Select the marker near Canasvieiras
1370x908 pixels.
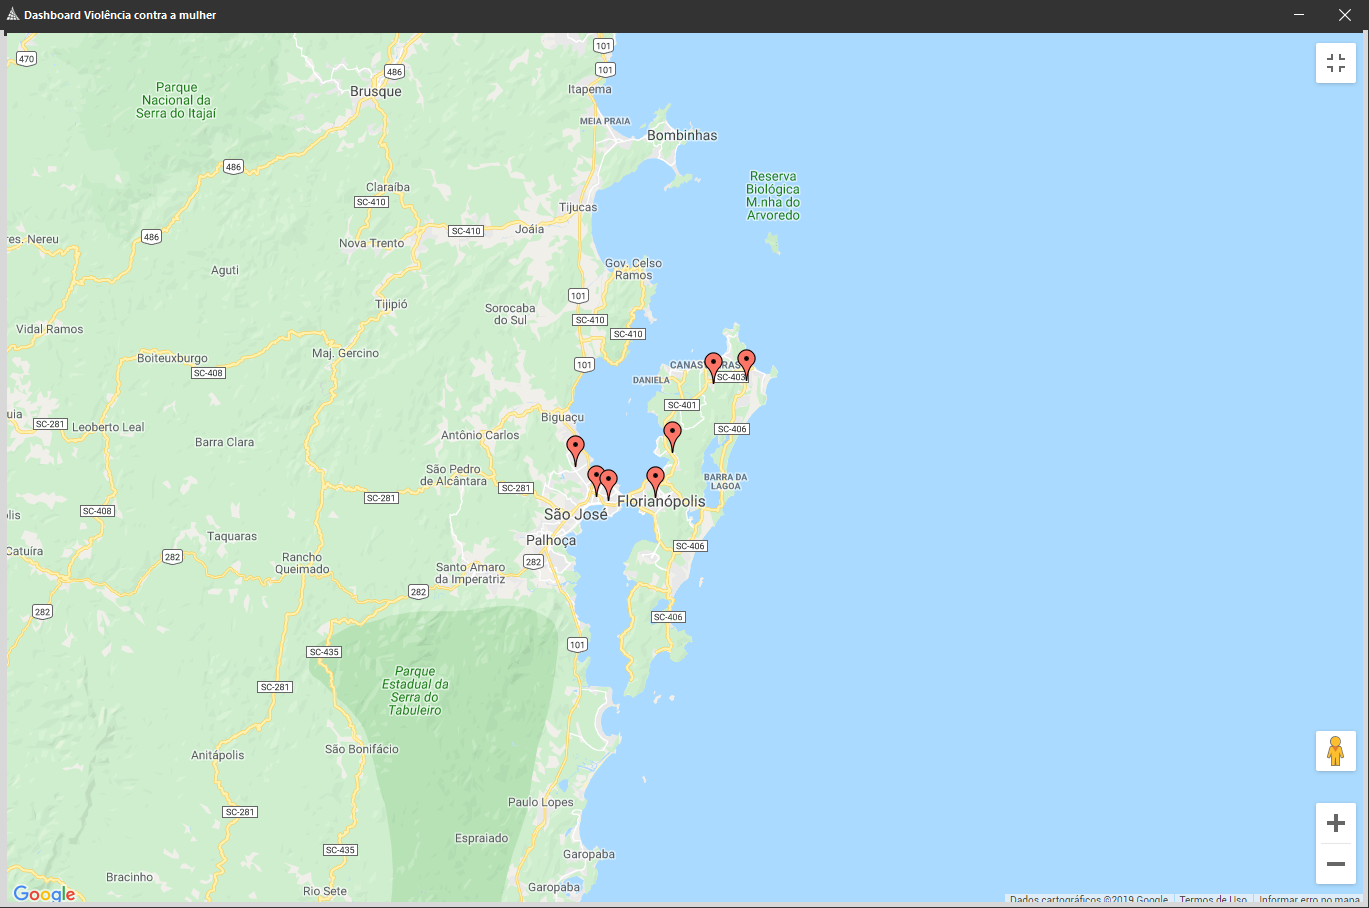[713, 366]
